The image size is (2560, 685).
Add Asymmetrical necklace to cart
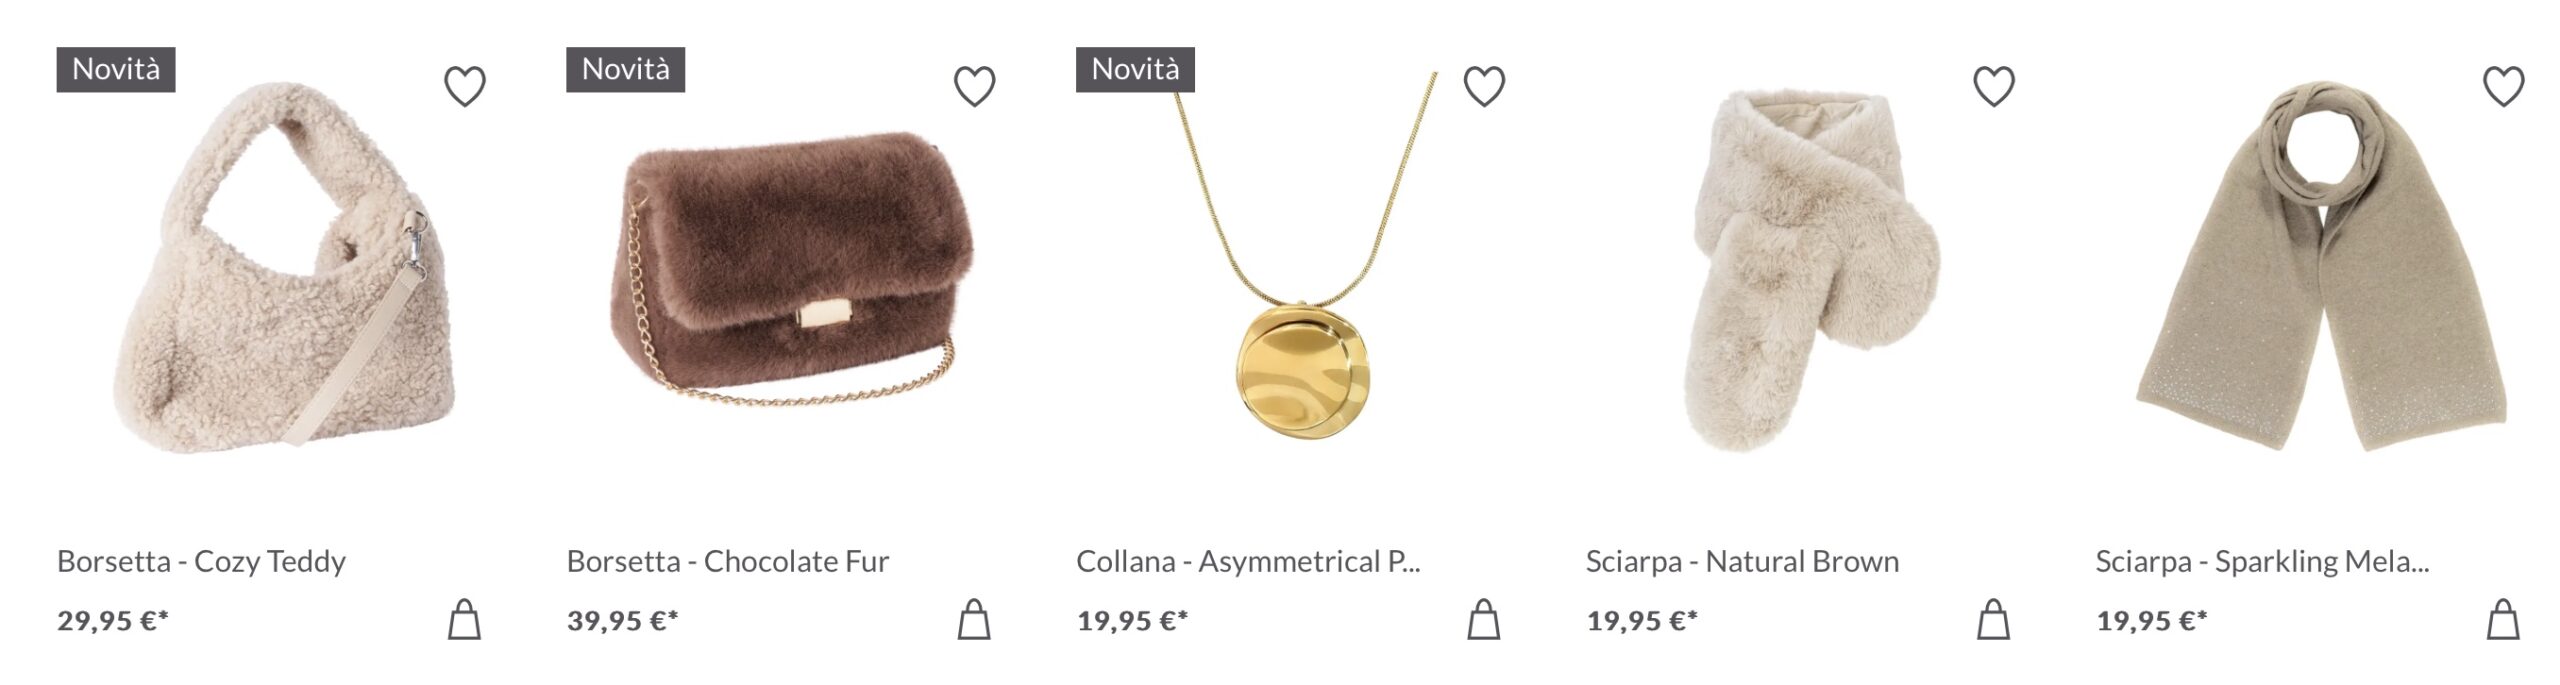[1484, 619]
